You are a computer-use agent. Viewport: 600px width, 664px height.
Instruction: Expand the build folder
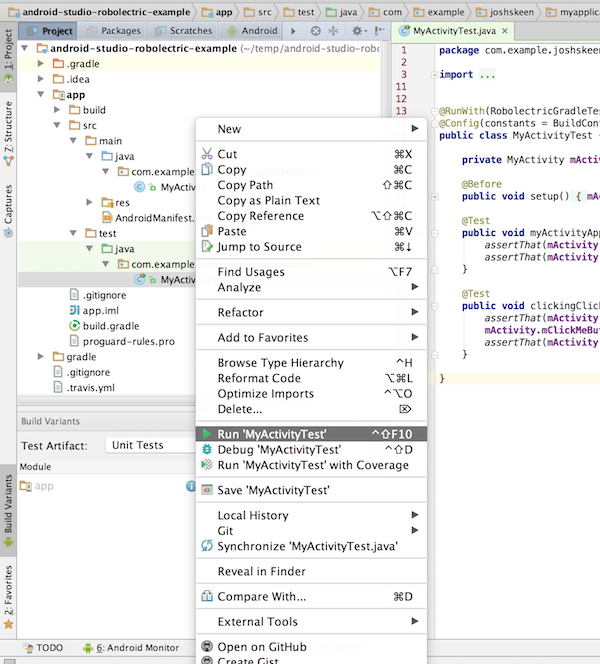tap(57, 110)
